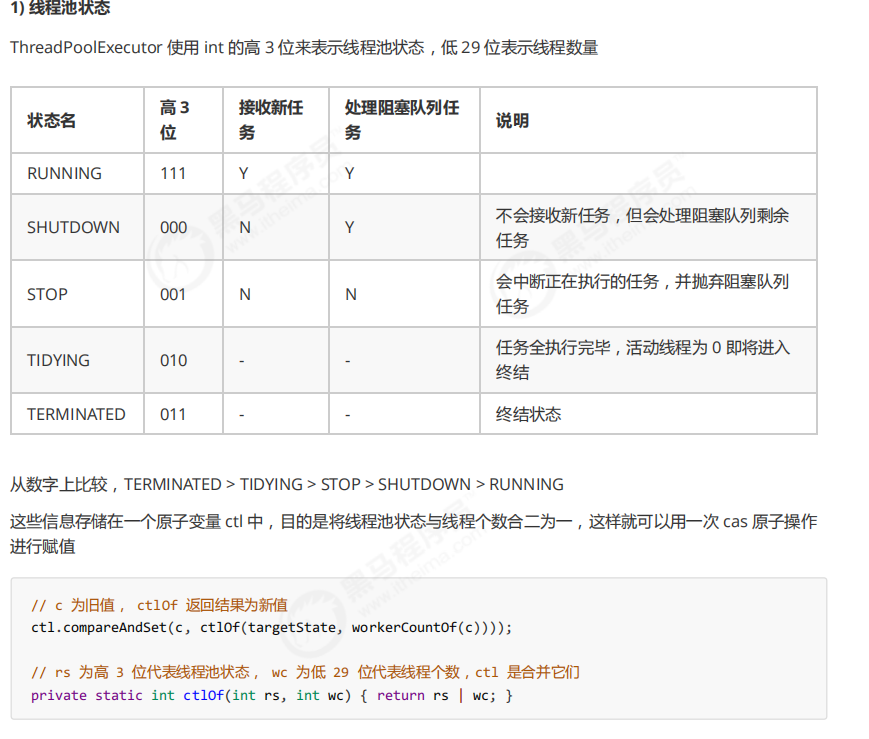Click the "private static int ctlOf" code line

click(x=271, y=695)
